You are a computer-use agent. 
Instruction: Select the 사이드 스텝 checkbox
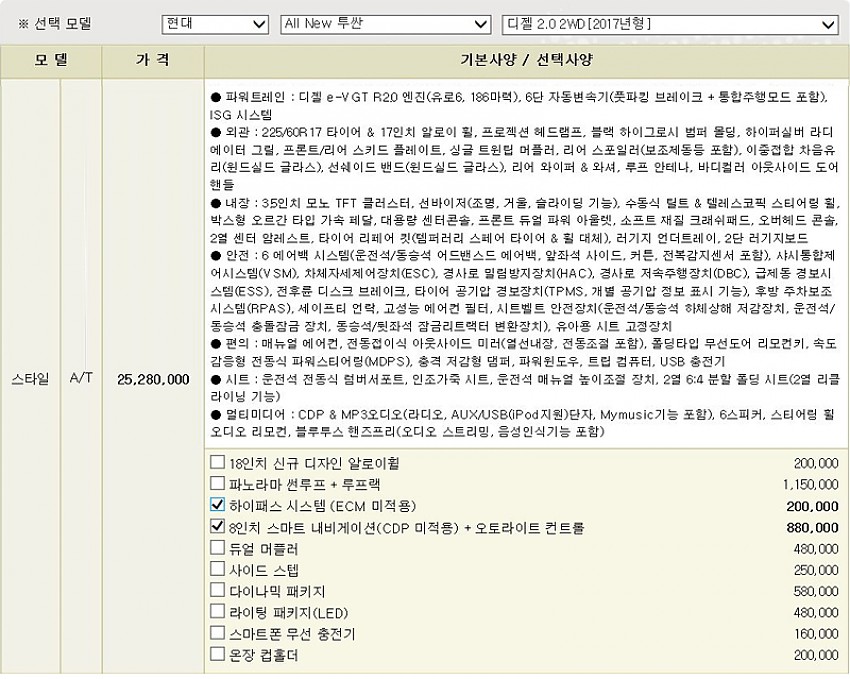[218, 569]
